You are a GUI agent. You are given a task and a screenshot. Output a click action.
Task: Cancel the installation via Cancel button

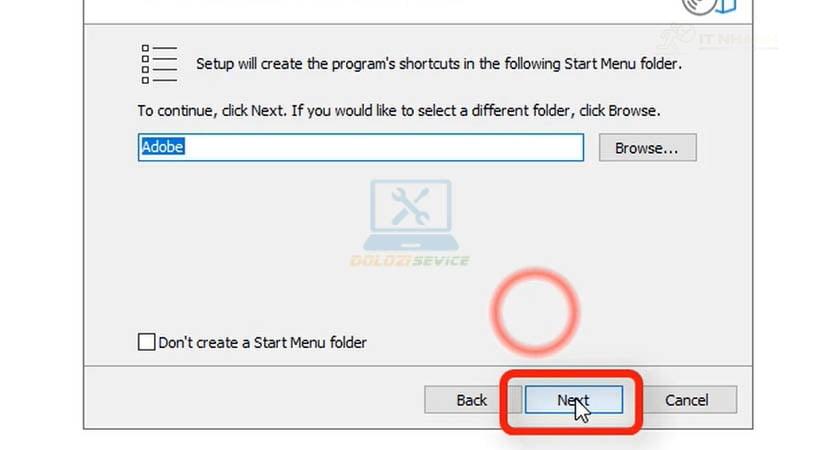click(687, 400)
